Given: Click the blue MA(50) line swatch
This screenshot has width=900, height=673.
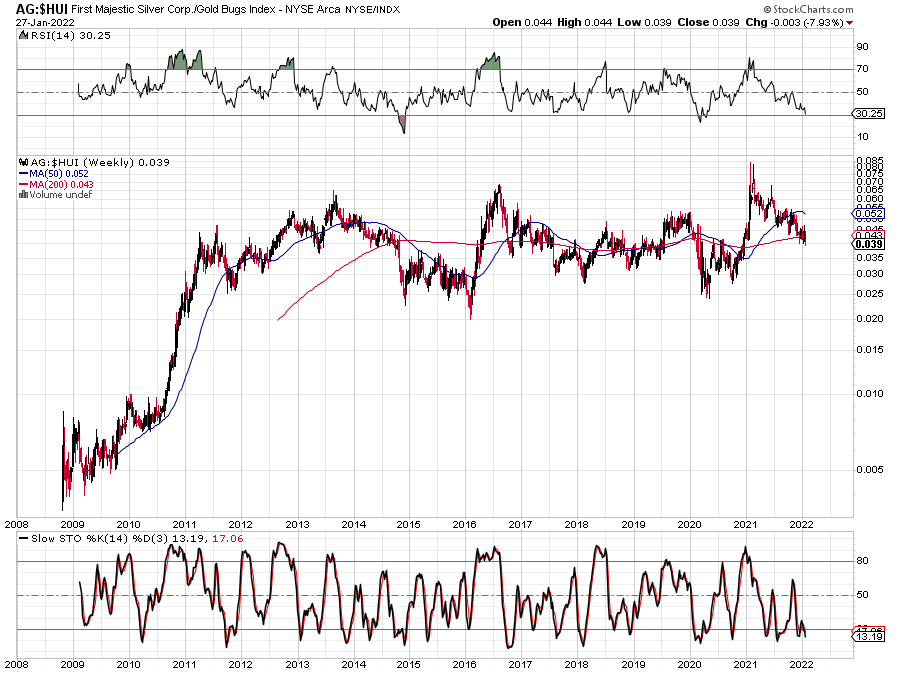Looking at the screenshot, I should click(24, 173).
